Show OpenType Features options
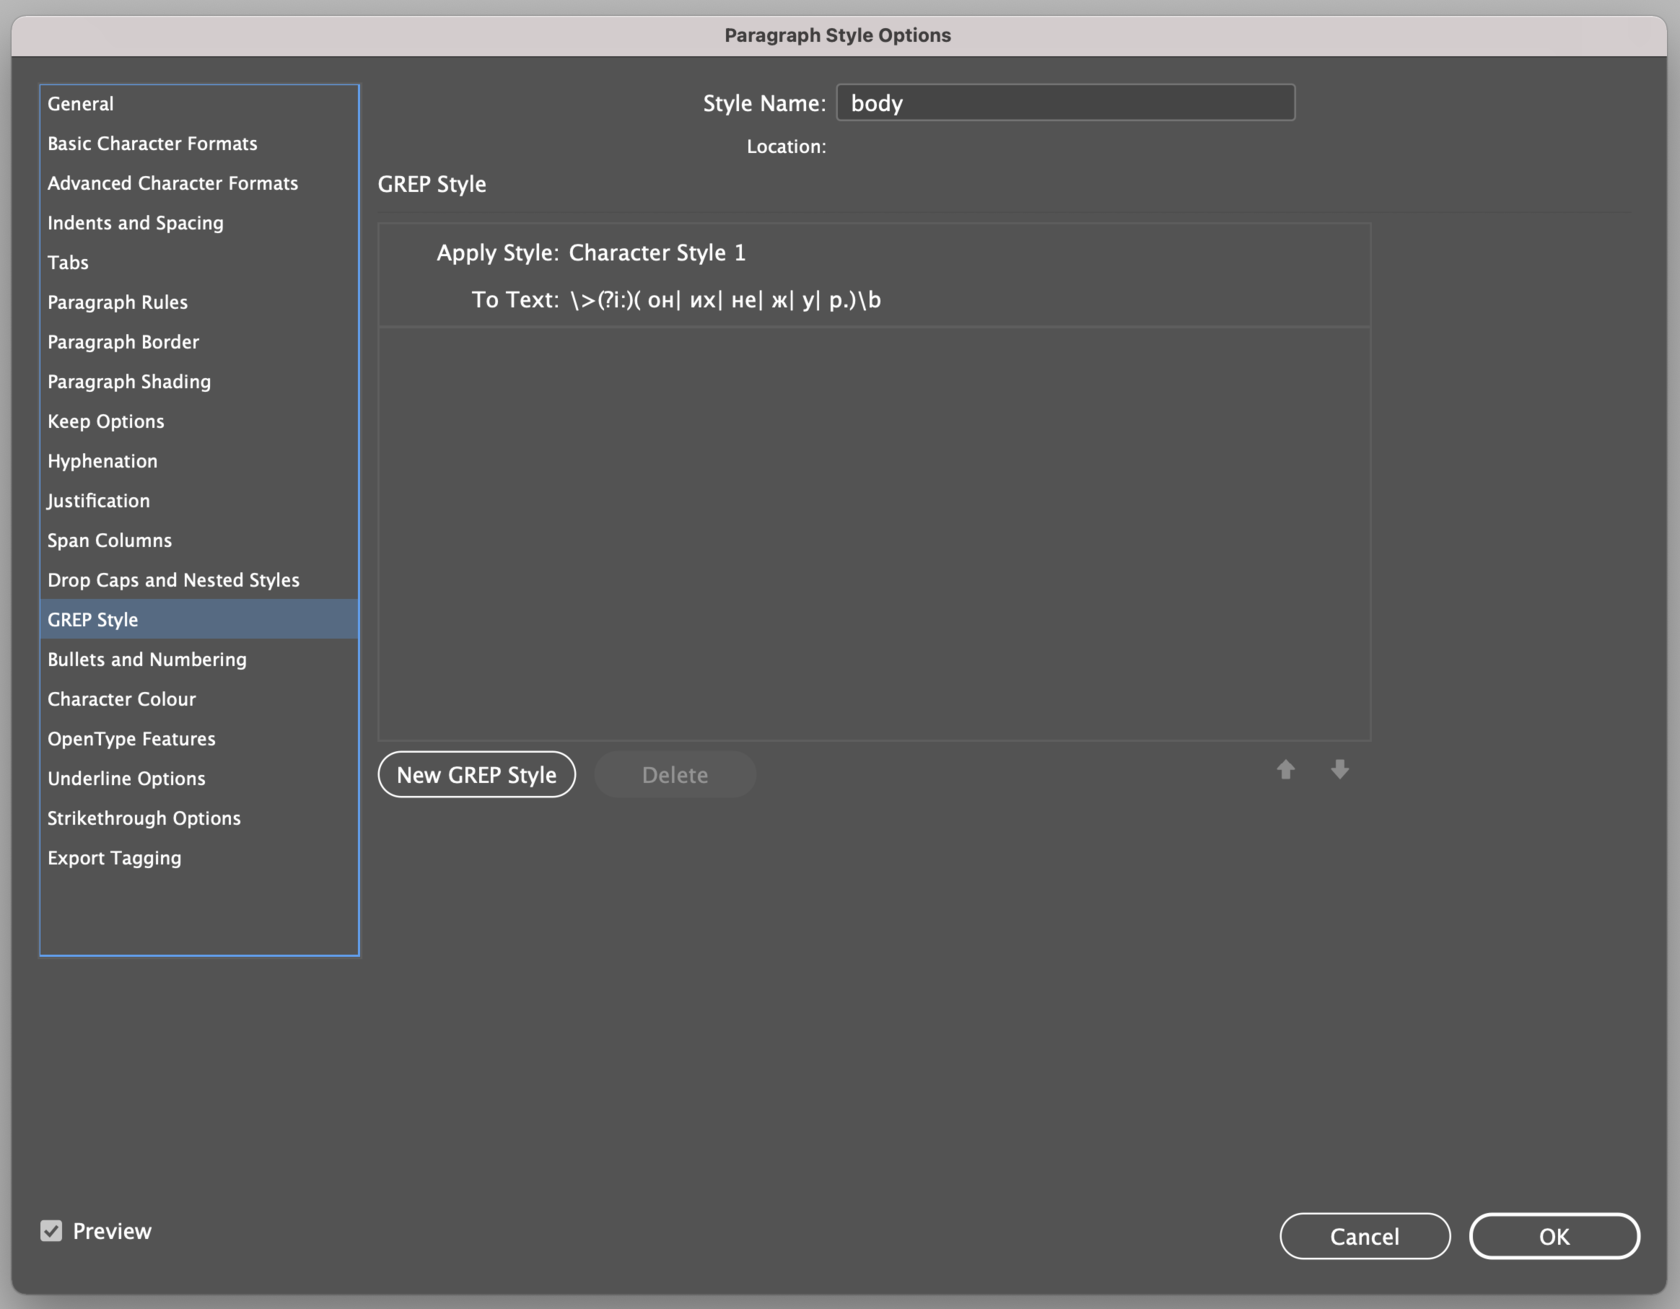The height and width of the screenshot is (1309, 1680). click(132, 739)
